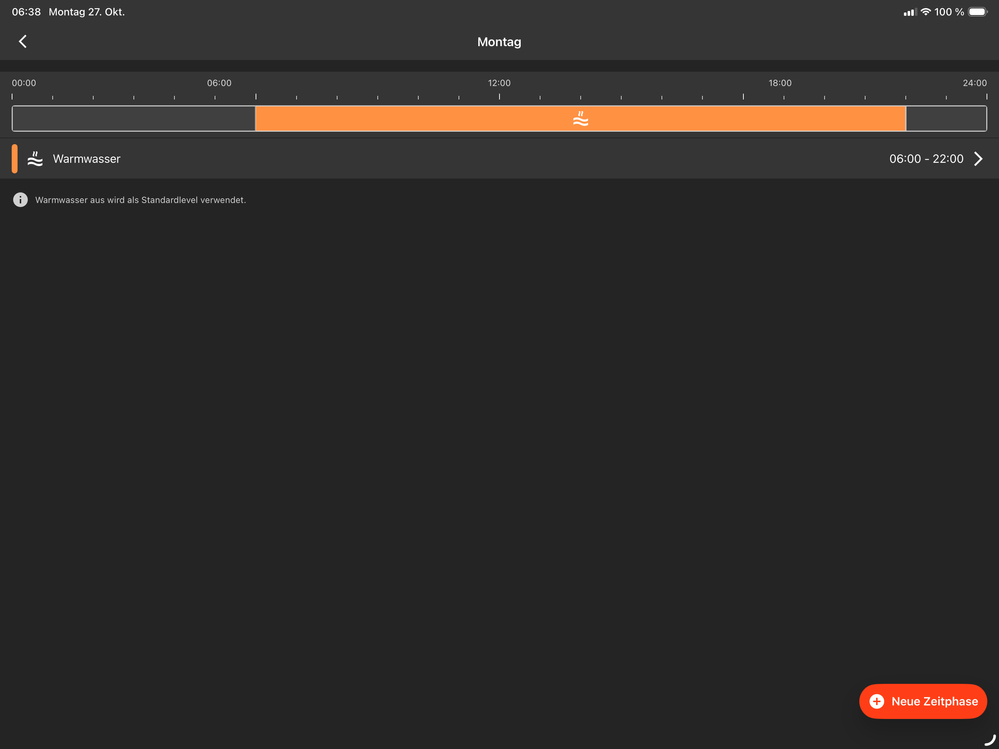Click the 12:00 timeline label

coord(499,83)
